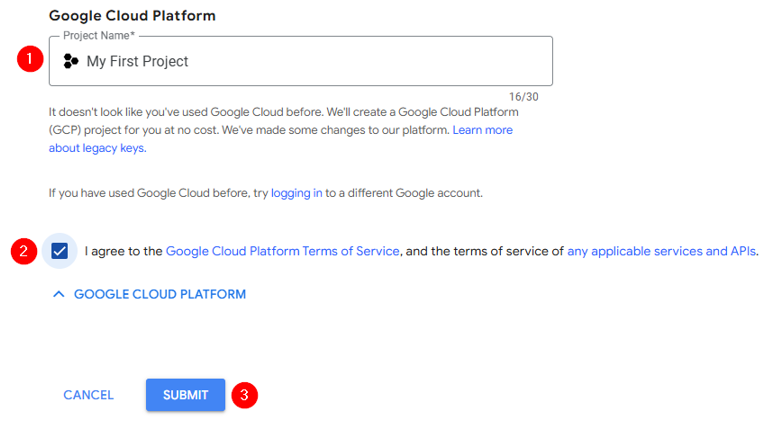Follow the "logging in" link
This screenshot has width=770, height=421.
[296, 192]
